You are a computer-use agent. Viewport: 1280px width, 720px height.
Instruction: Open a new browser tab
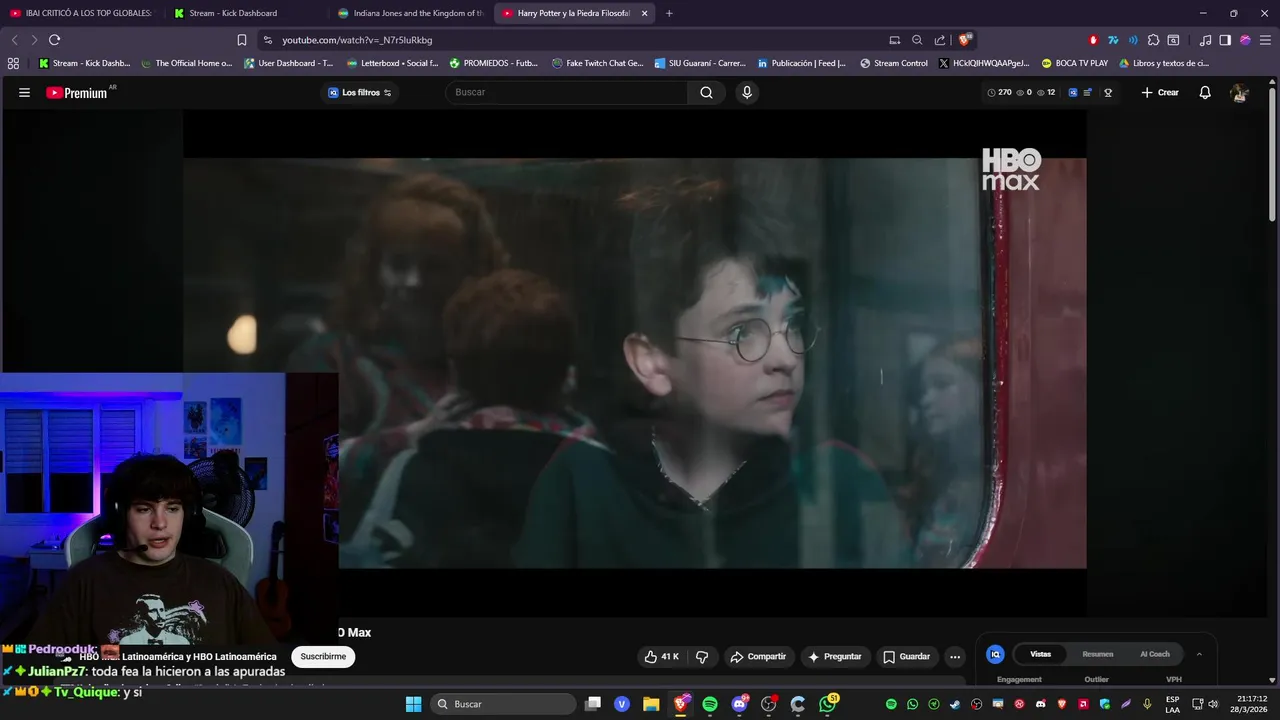tap(669, 13)
